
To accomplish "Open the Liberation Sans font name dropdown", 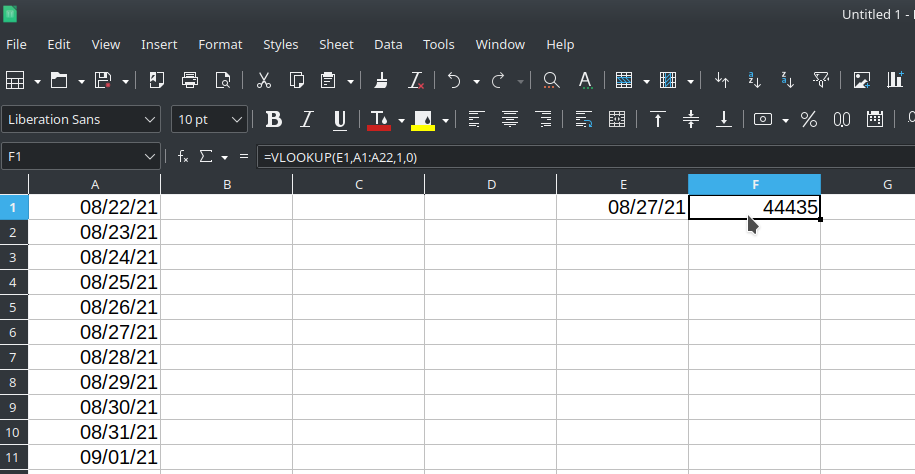I will coord(150,120).
